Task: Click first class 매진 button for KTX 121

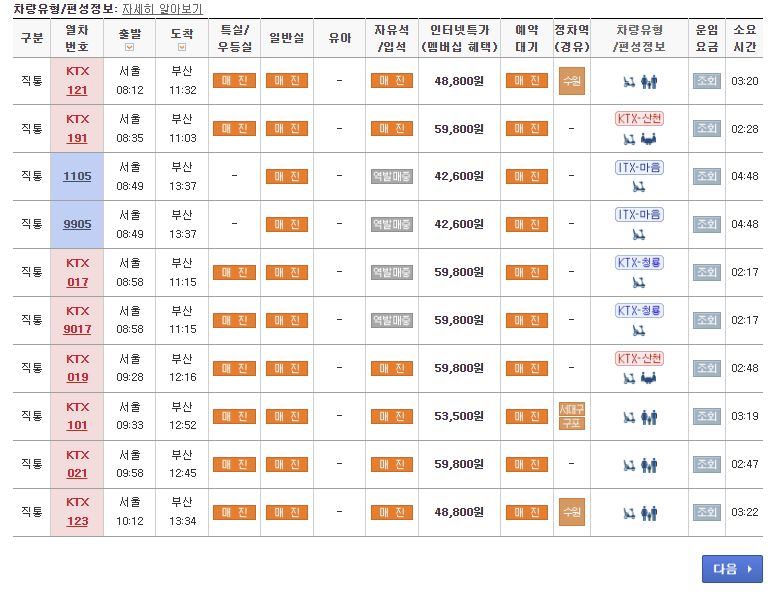Action: click(234, 81)
